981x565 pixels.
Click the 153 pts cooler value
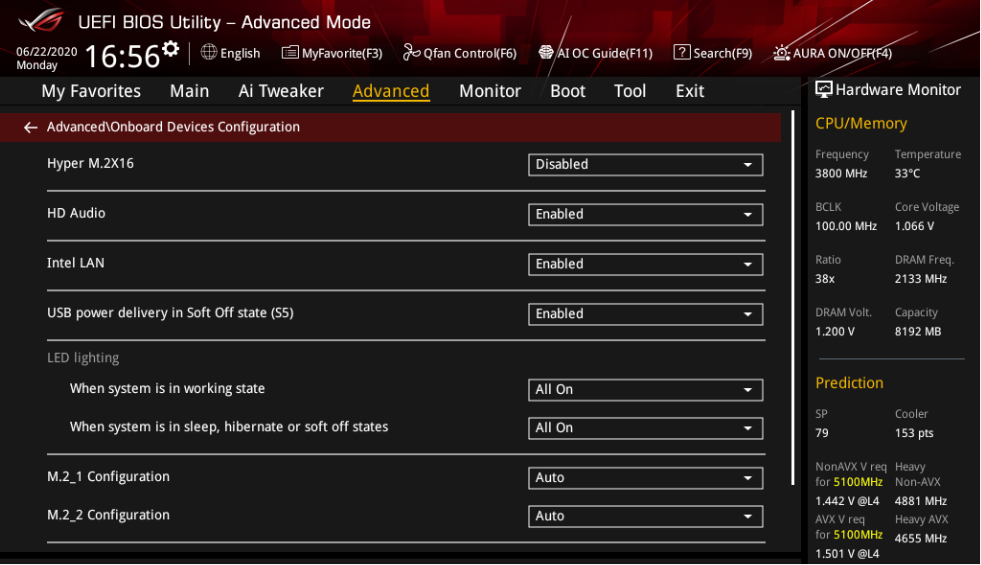914,433
